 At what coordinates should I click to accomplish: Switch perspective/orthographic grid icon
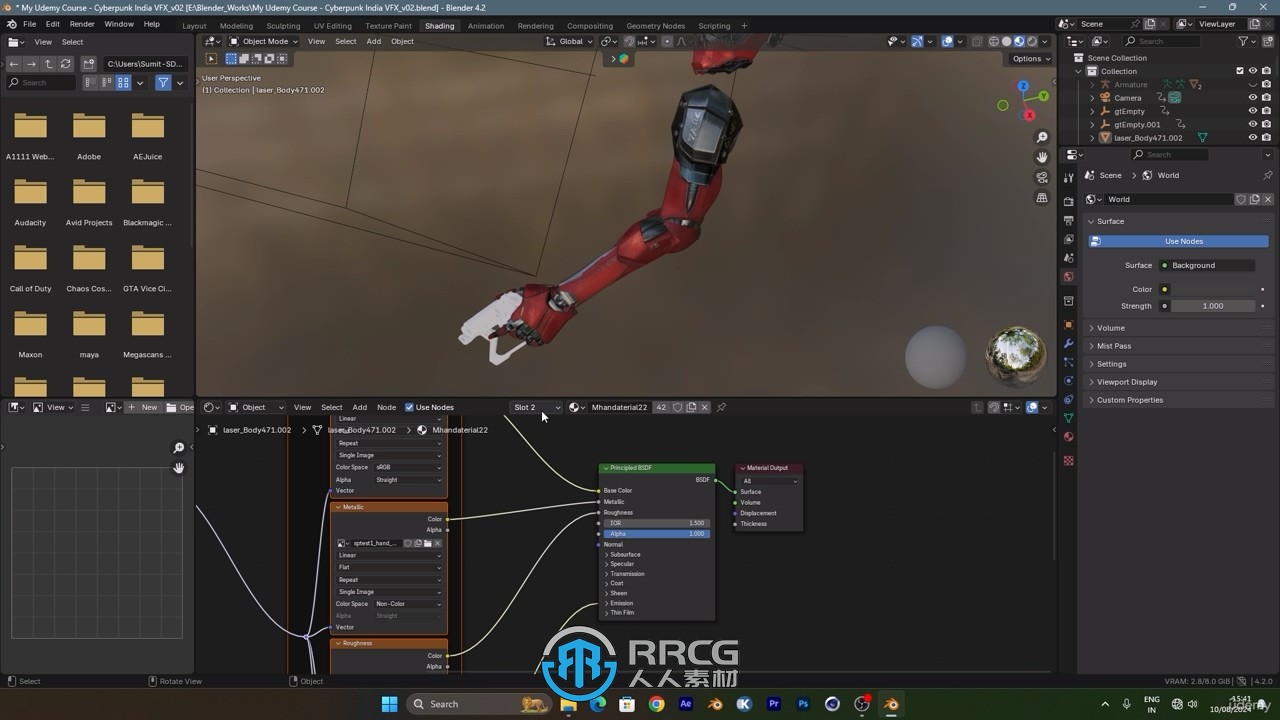tap(1042, 198)
